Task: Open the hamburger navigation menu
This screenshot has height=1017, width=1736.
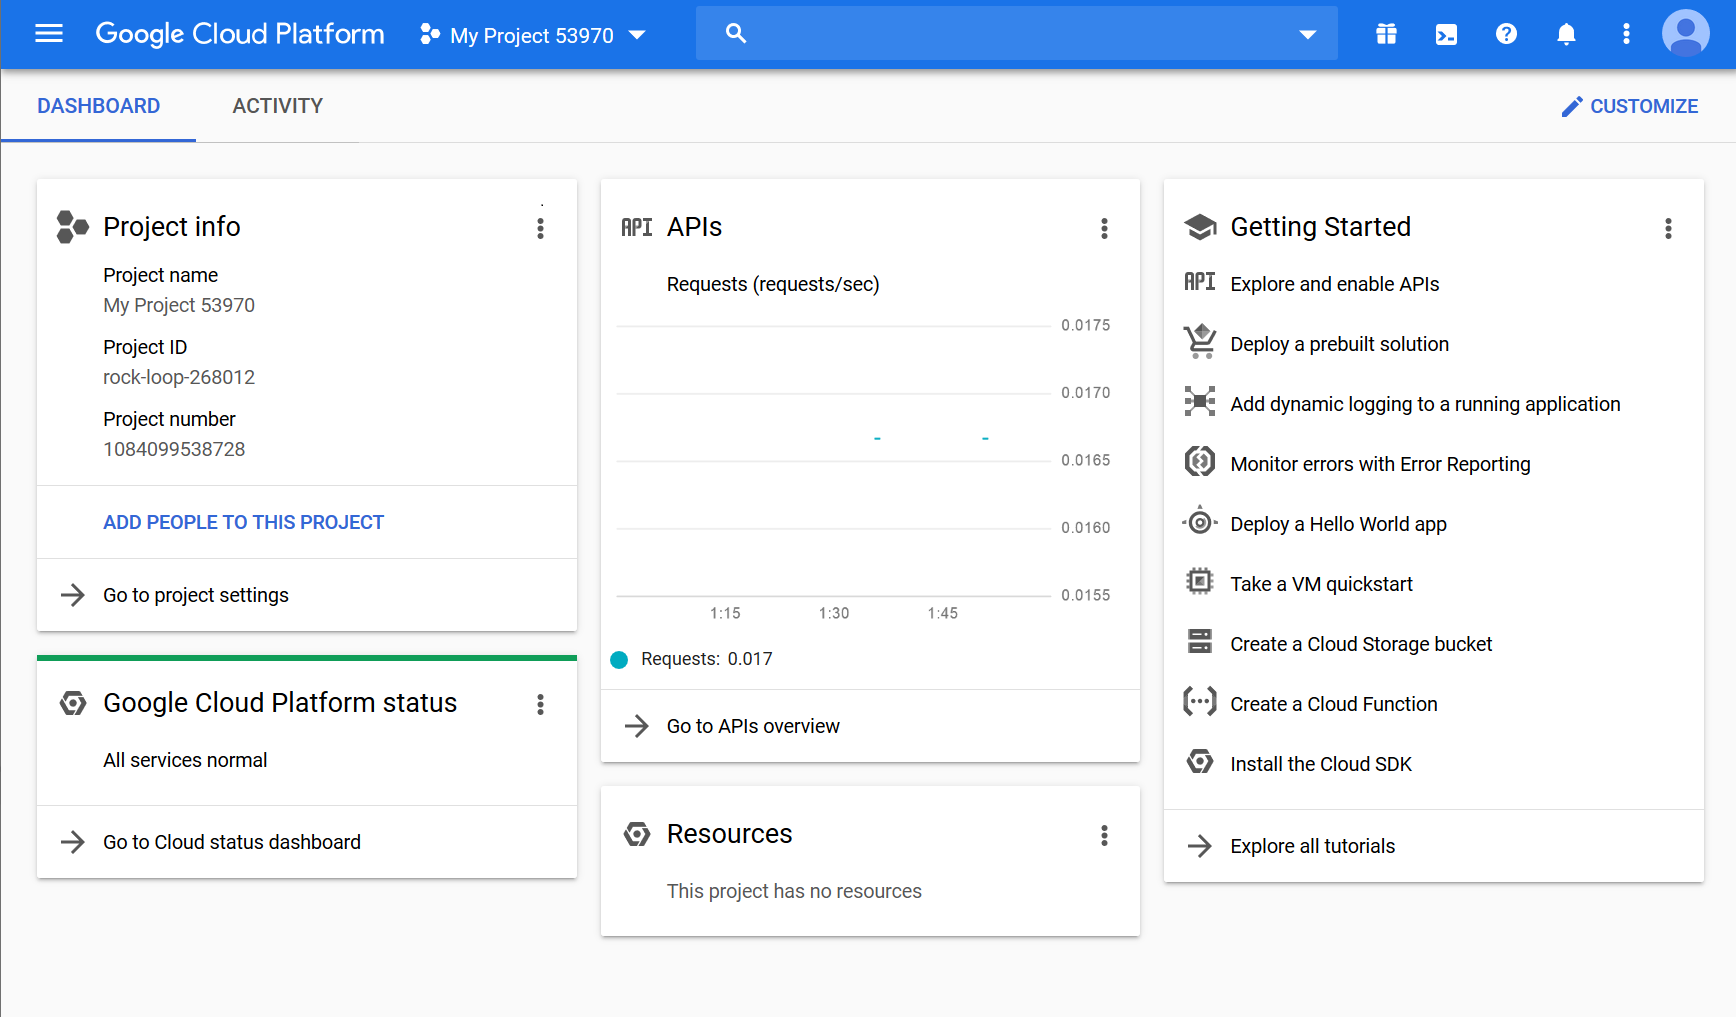Action: 49,34
